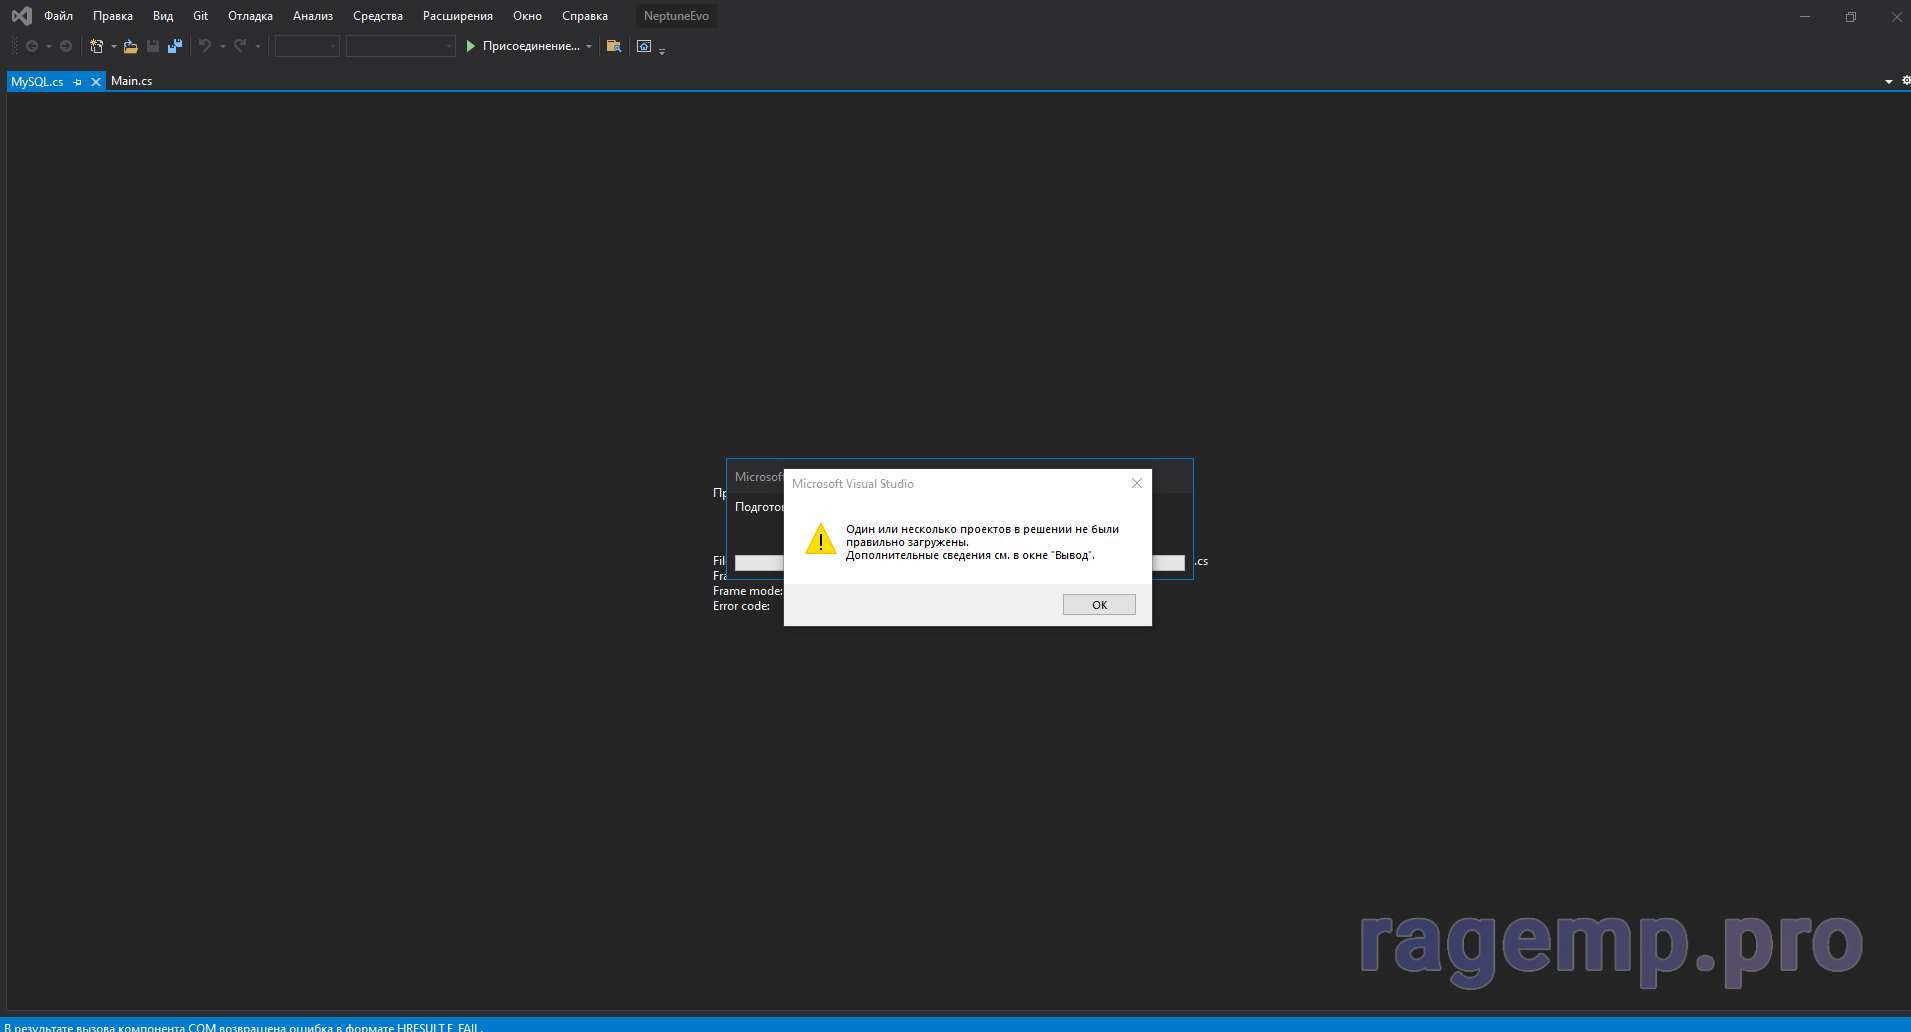The height and width of the screenshot is (1032, 1911).
Task: Open the toolbar overflow options arrow
Action: (x=662, y=50)
